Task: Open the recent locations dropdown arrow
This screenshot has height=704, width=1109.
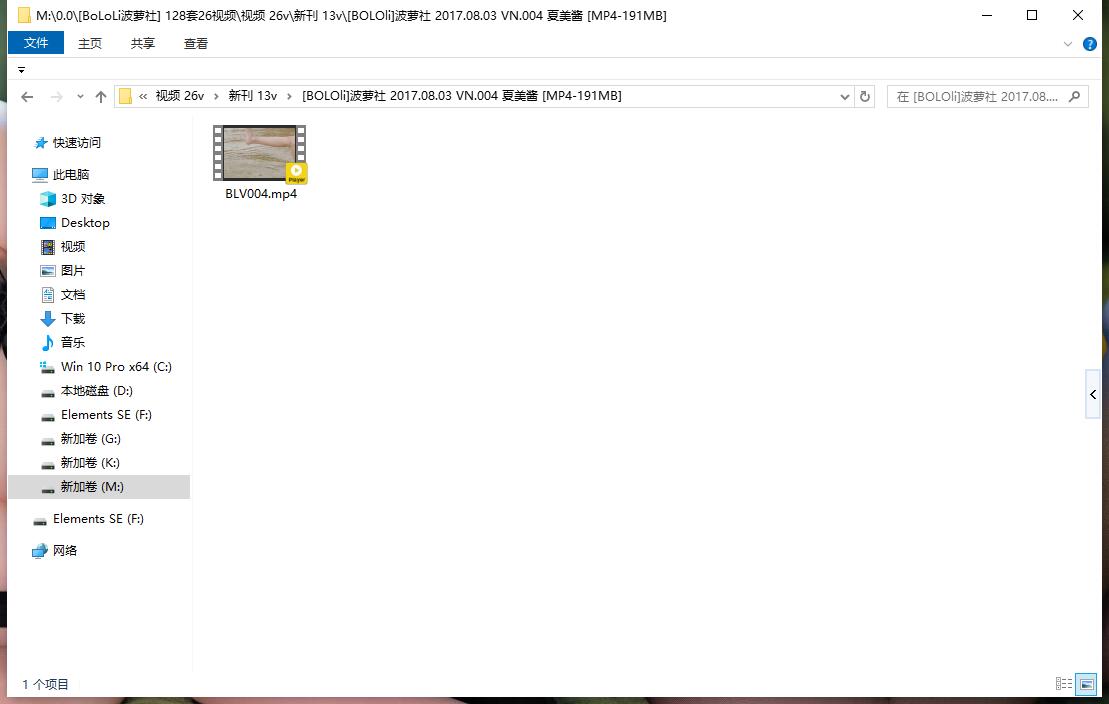Action: (x=79, y=97)
